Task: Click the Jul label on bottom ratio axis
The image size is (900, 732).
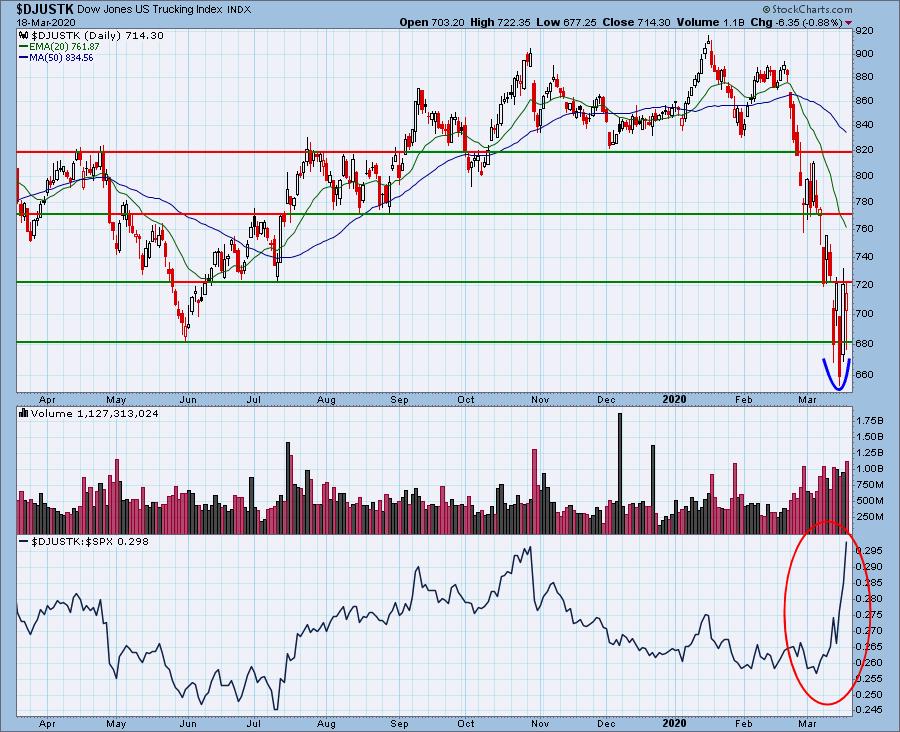Action: tap(254, 723)
